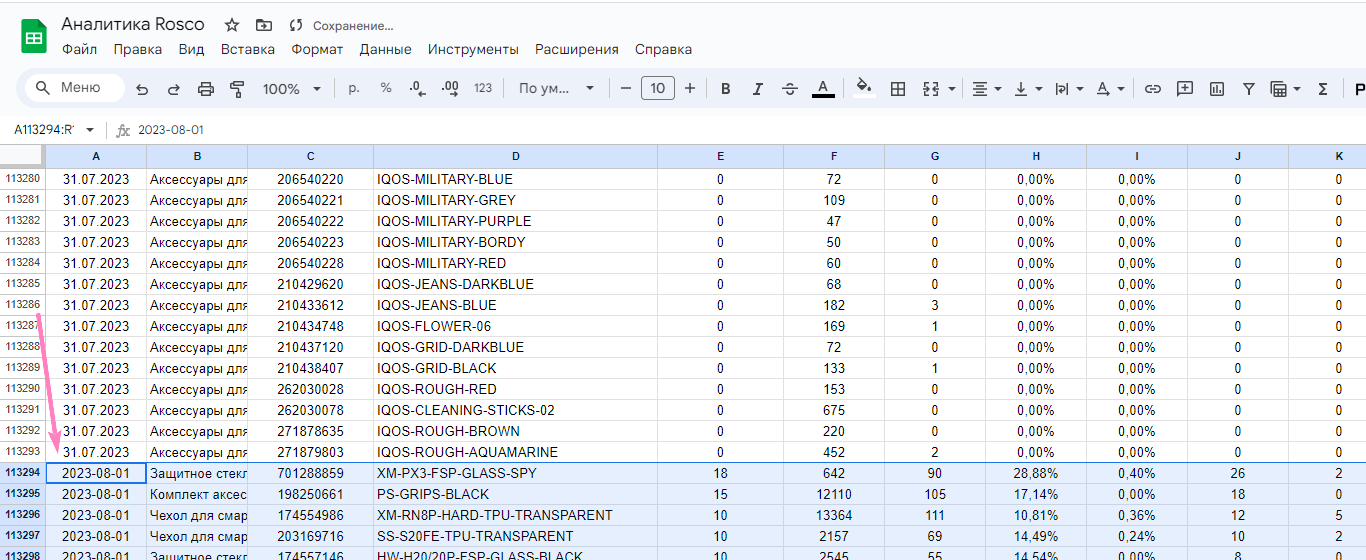Click the functions sigma icon
The height and width of the screenshot is (560, 1366).
pos(1323,89)
